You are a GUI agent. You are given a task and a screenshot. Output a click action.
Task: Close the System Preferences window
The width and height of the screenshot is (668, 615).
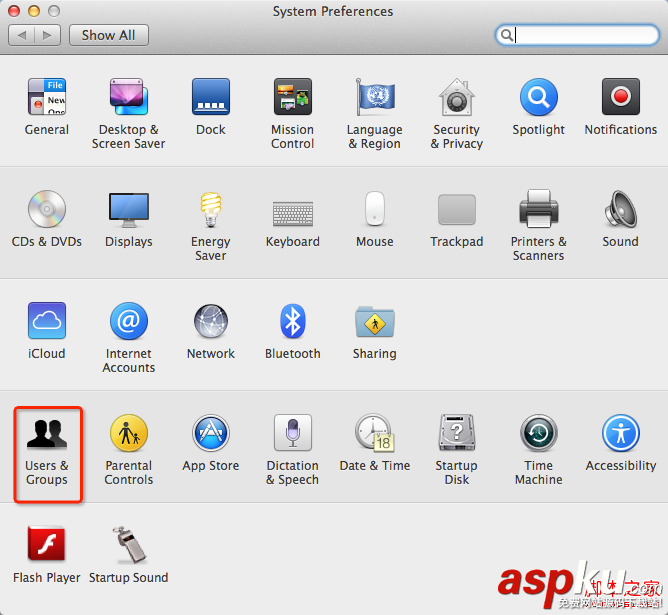click(x=14, y=11)
